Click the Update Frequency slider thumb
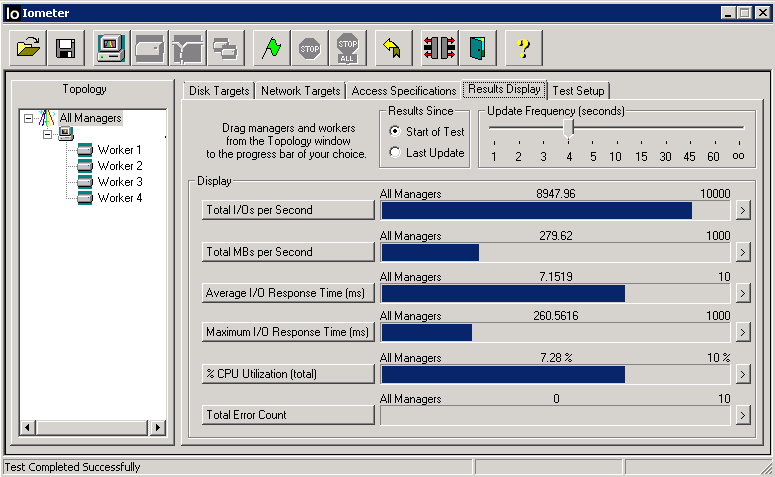 click(568, 129)
